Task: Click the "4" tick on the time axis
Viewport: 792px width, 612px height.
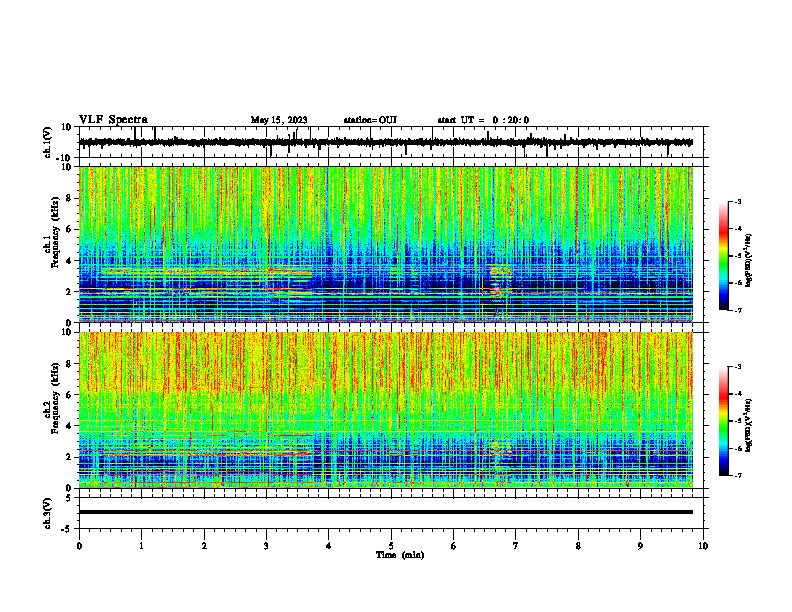Action: tap(329, 546)
